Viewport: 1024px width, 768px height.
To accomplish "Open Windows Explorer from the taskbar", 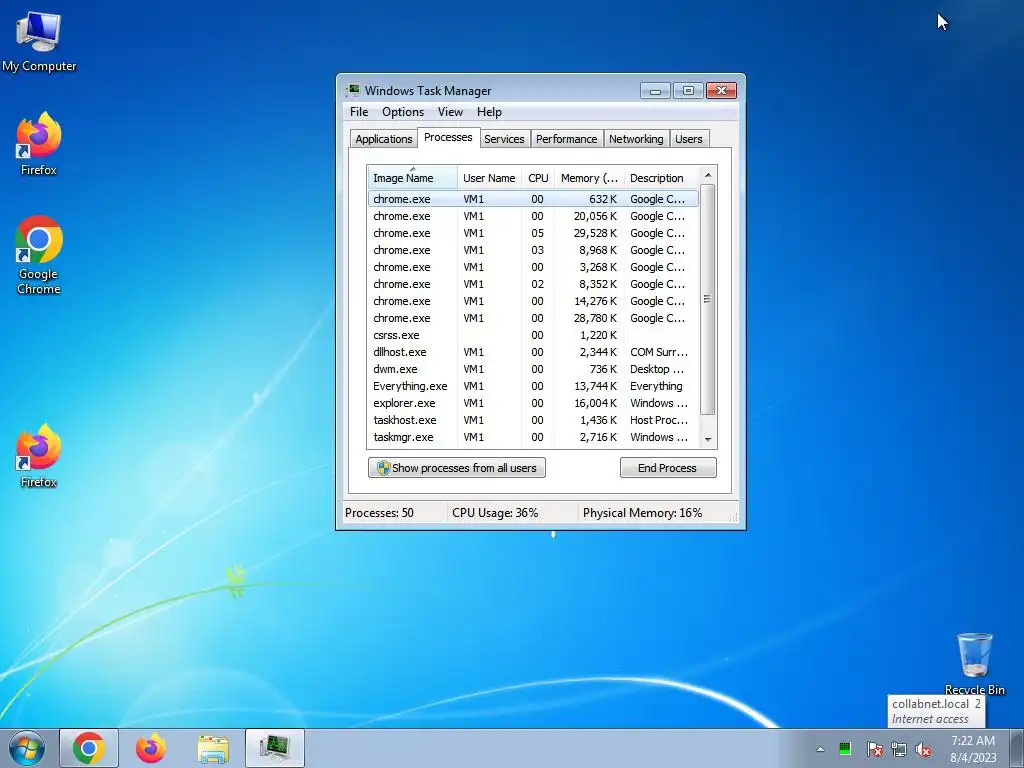I will pyautogui.click(x=213, y=748).
